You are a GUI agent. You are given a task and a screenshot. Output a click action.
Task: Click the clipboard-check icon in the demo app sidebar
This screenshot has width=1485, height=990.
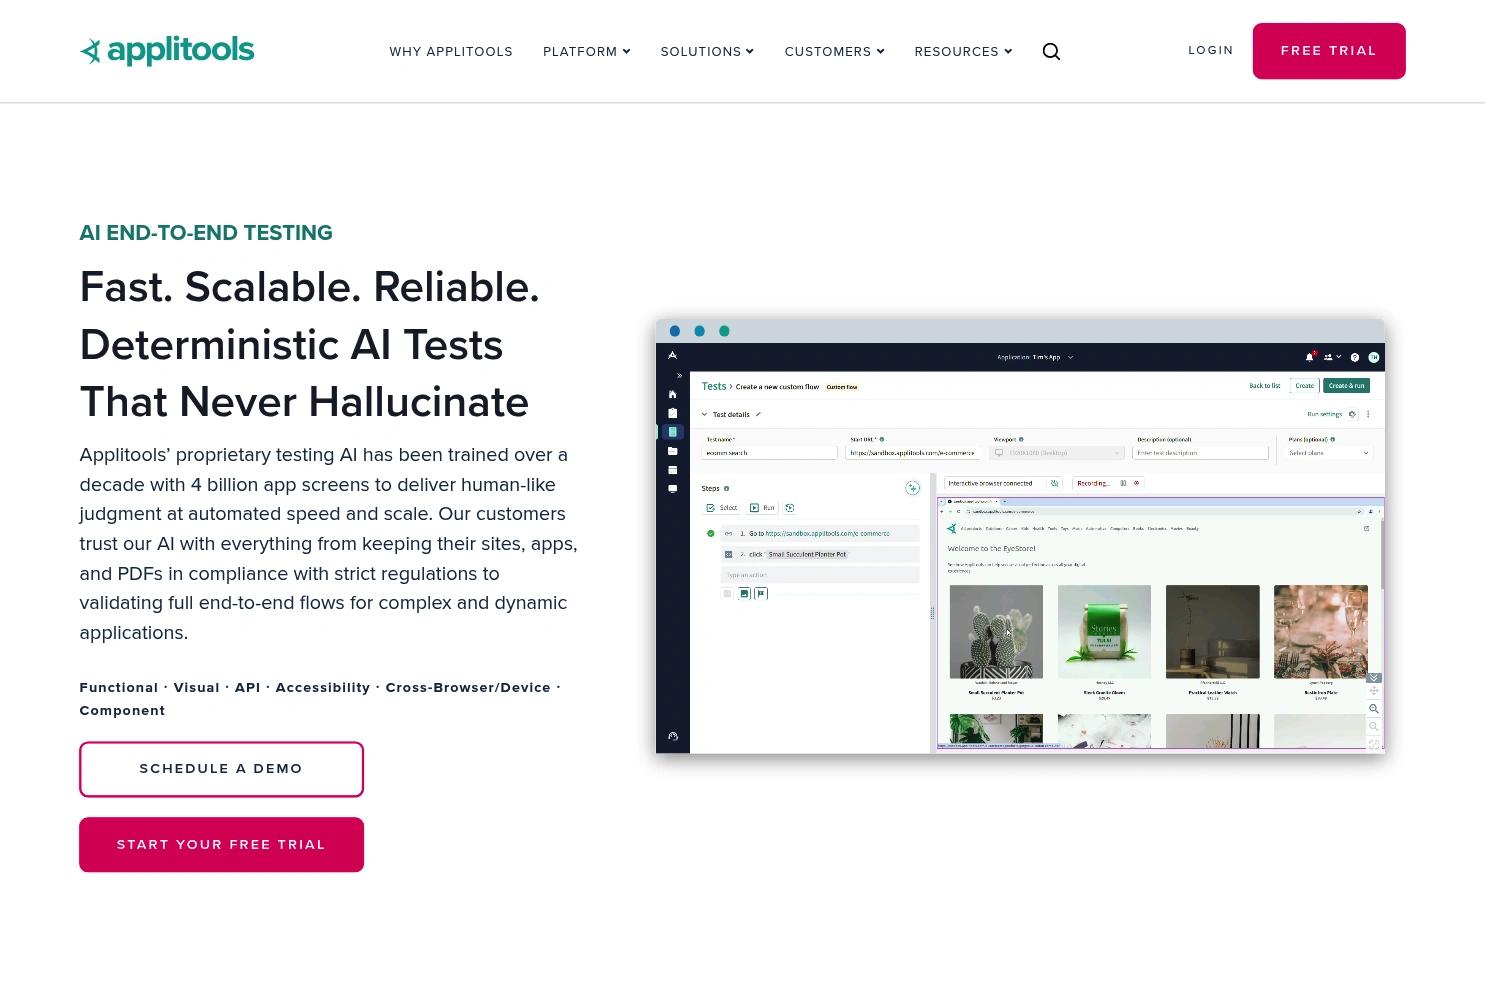pyautogui.click(x=672, y=413)
